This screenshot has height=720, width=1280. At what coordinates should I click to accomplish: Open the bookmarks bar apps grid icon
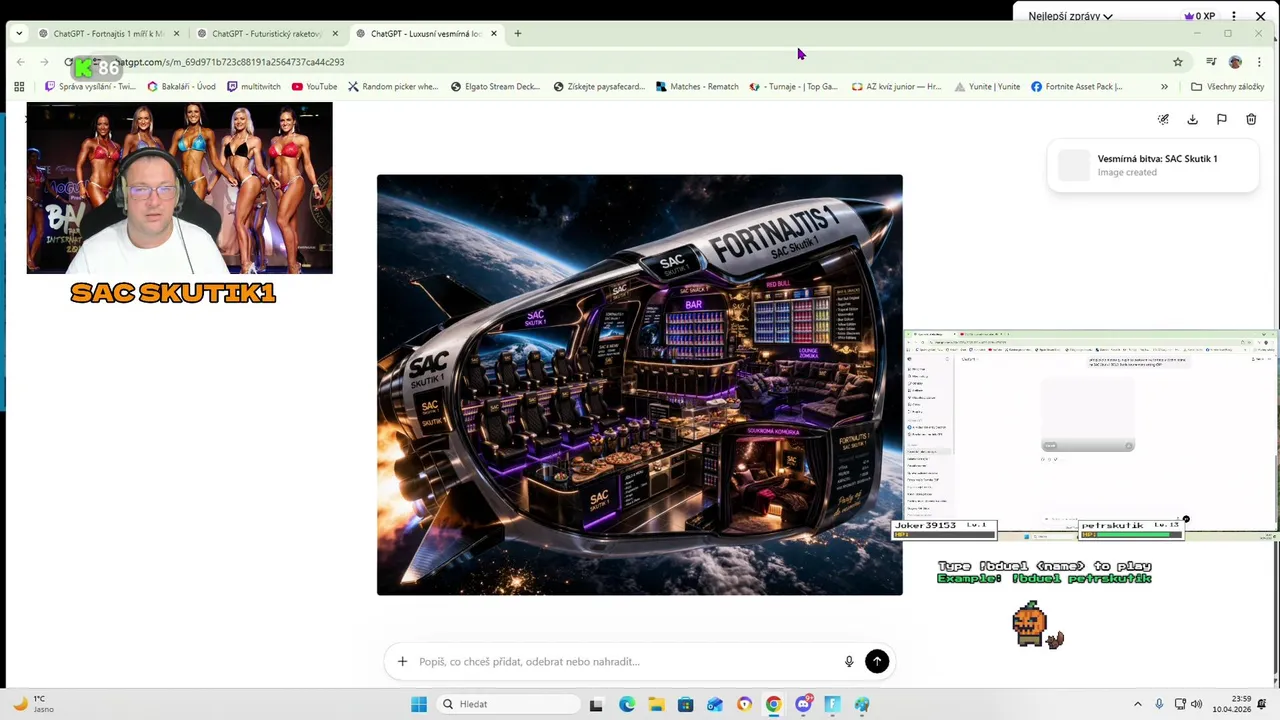tap(19, 87)
